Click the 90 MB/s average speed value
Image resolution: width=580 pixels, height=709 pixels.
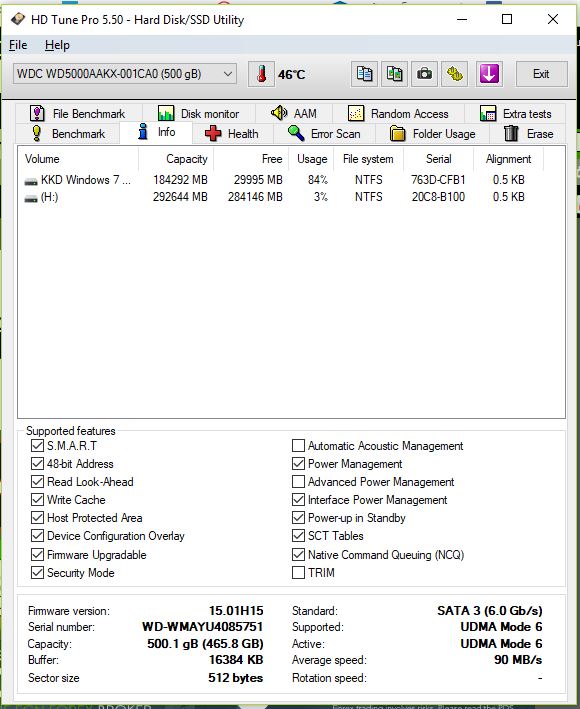click(x=518, y=660)
